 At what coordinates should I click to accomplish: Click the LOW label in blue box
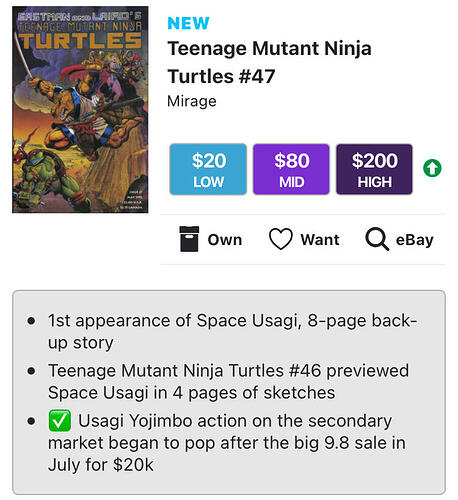208,182
